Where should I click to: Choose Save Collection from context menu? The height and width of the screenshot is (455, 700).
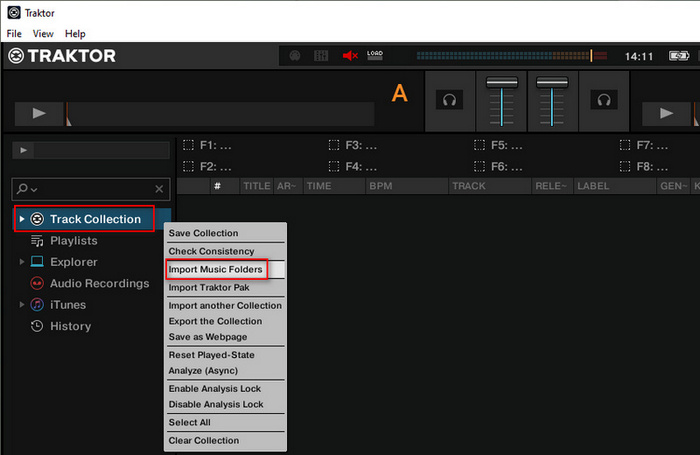[225, 233]
